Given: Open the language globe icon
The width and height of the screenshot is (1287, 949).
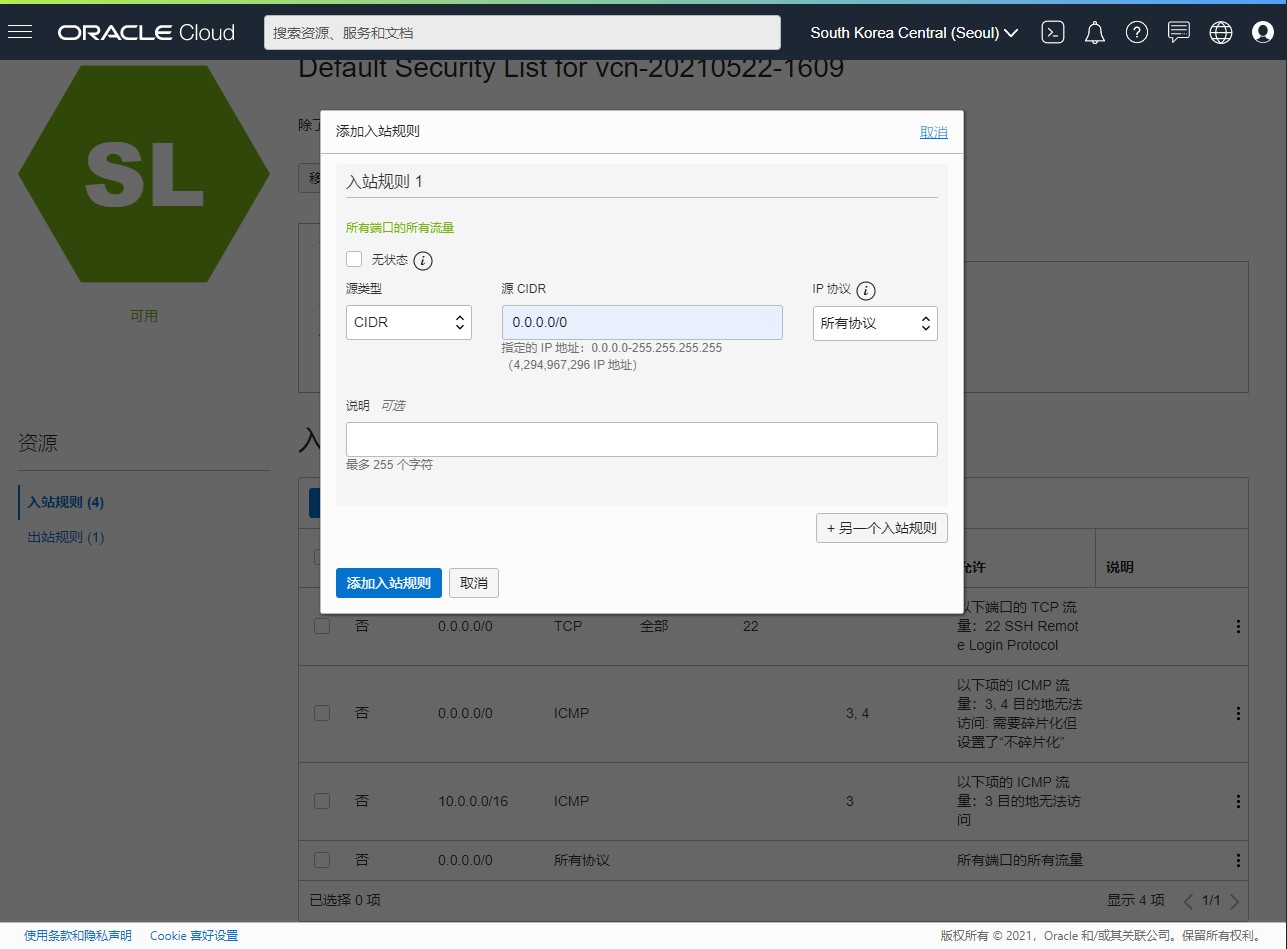Looking at the screenshot, I should [1221, 32].
